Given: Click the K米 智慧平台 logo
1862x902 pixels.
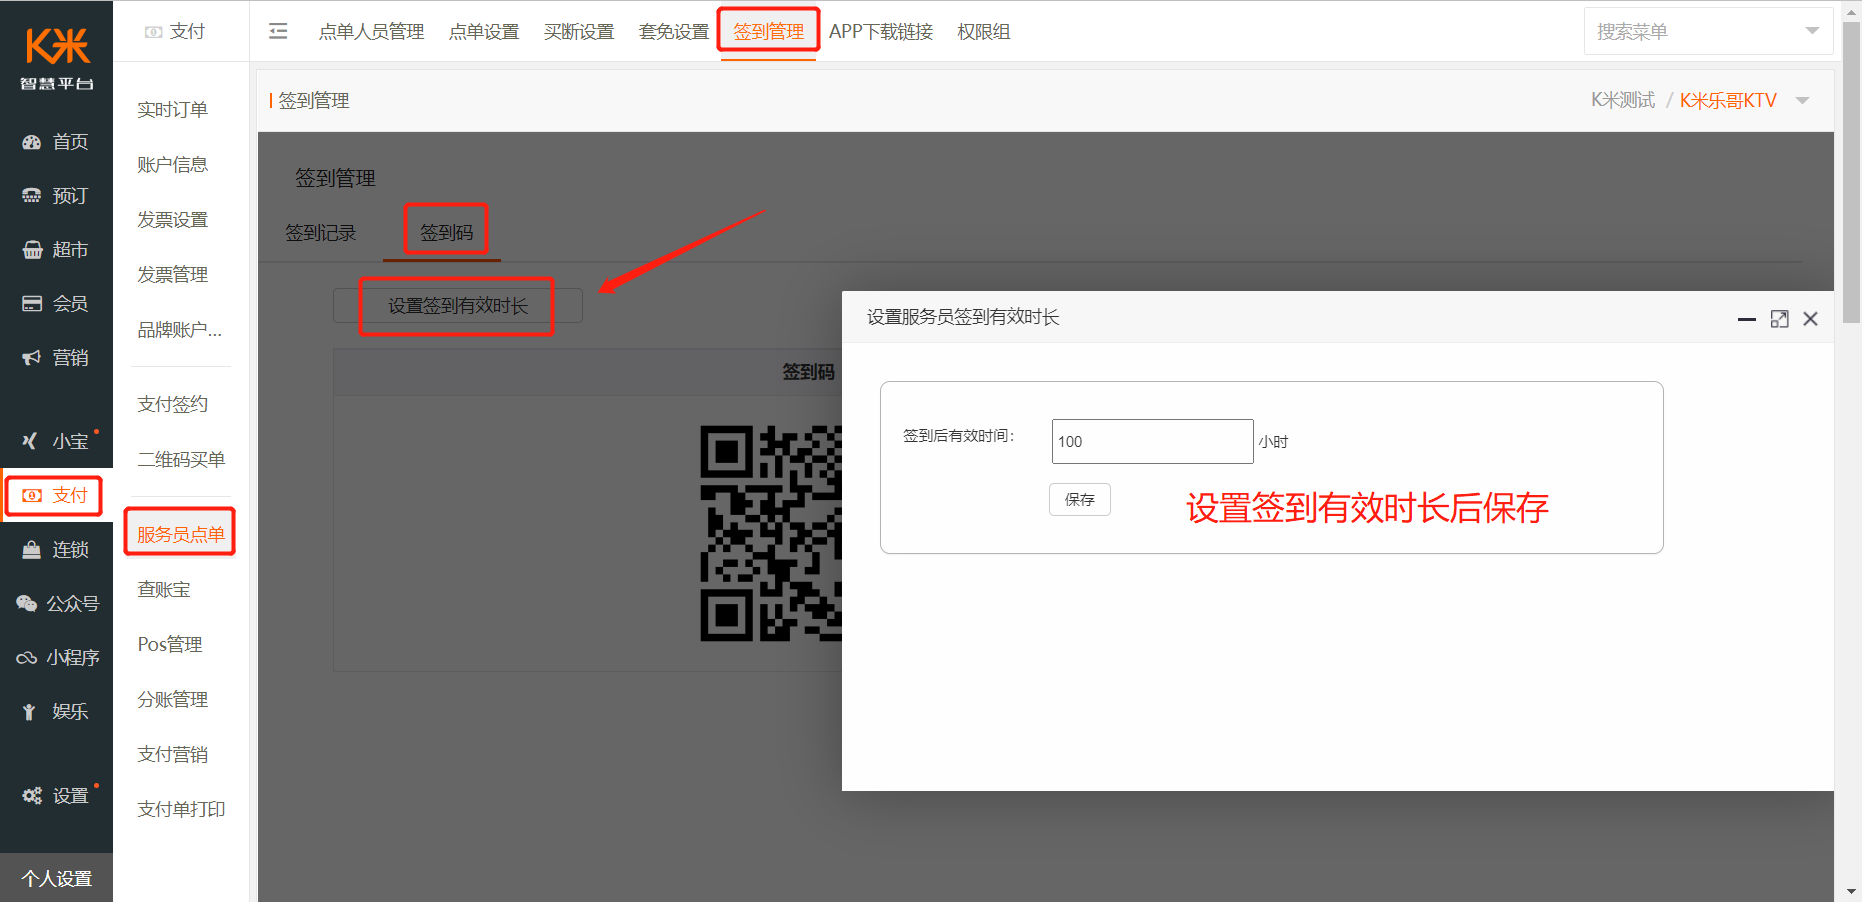Looking at the screenshot, I should pos(57,59).
